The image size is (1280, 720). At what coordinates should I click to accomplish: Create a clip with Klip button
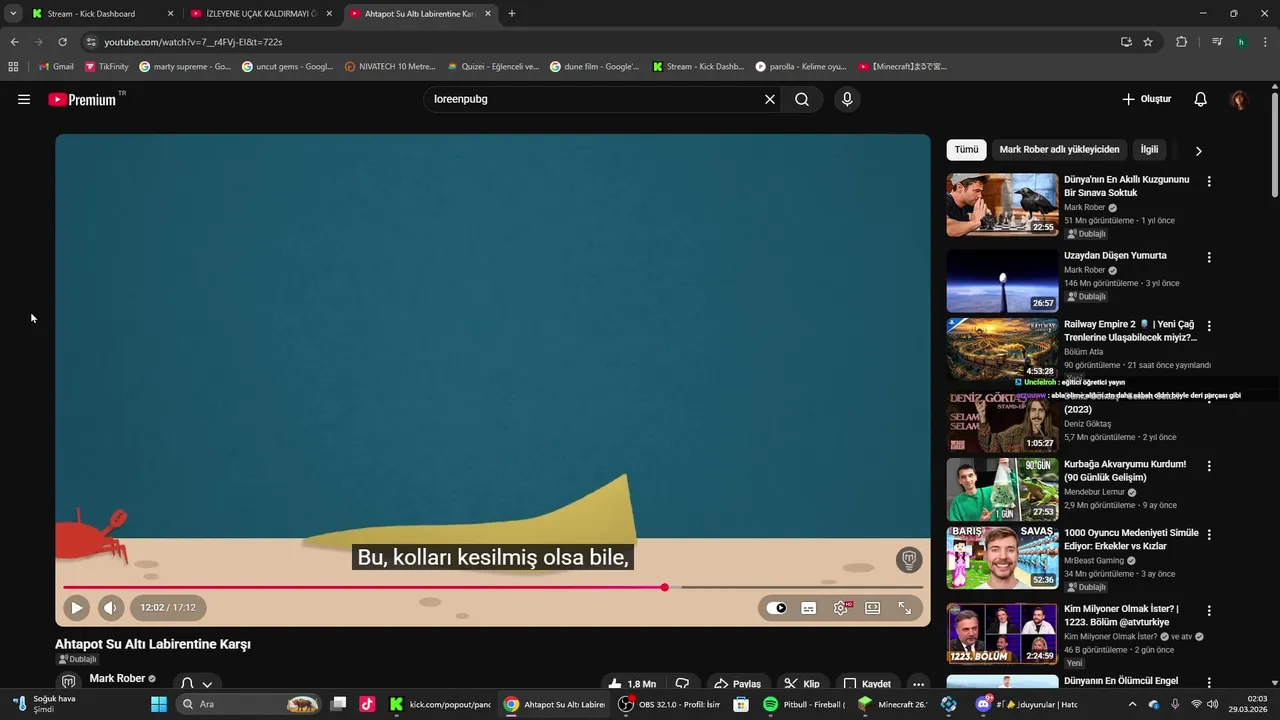point(801,684)
